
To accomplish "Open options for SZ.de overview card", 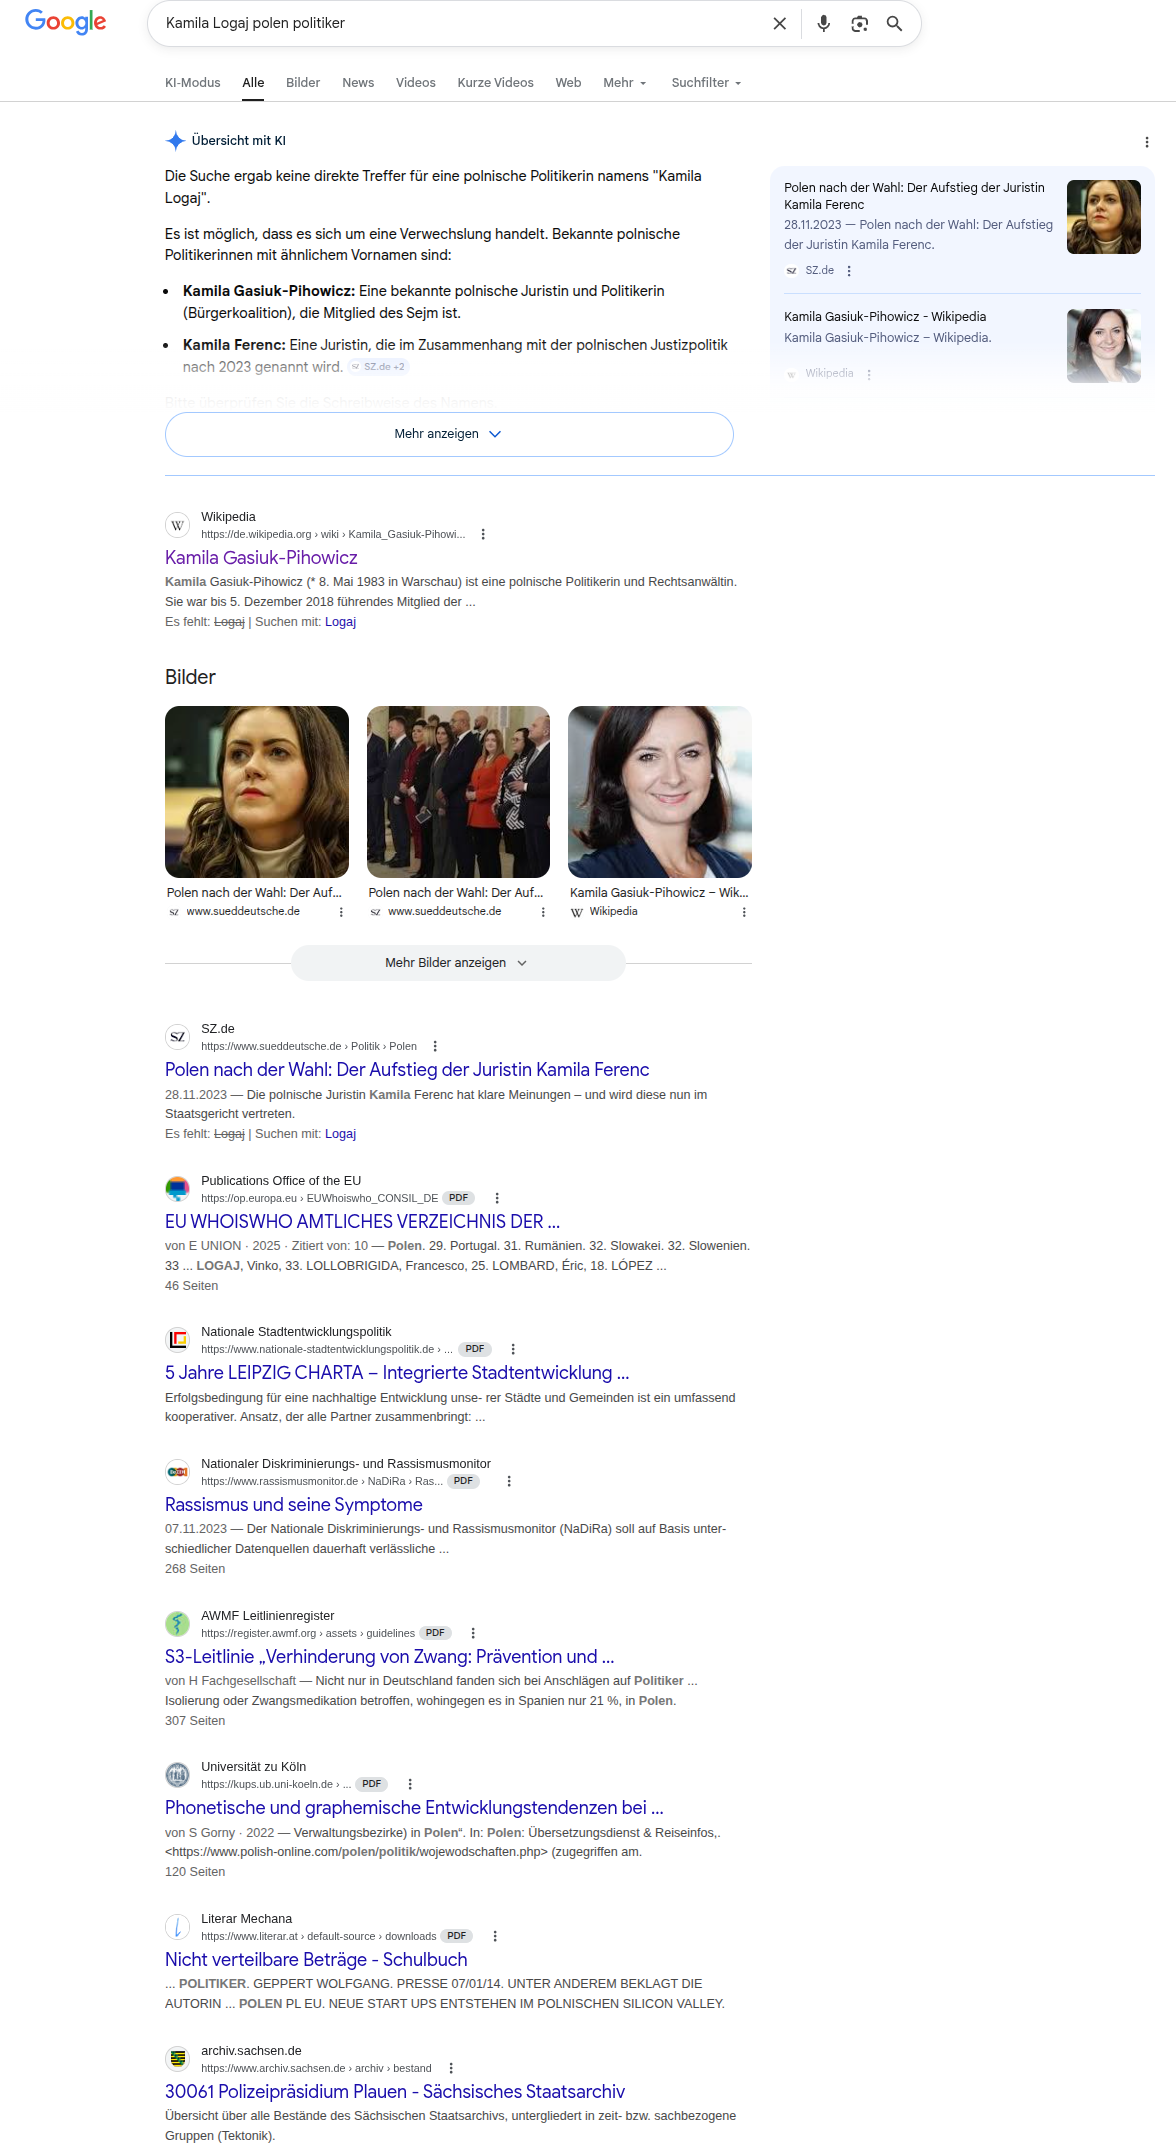I will coord(849,271).
